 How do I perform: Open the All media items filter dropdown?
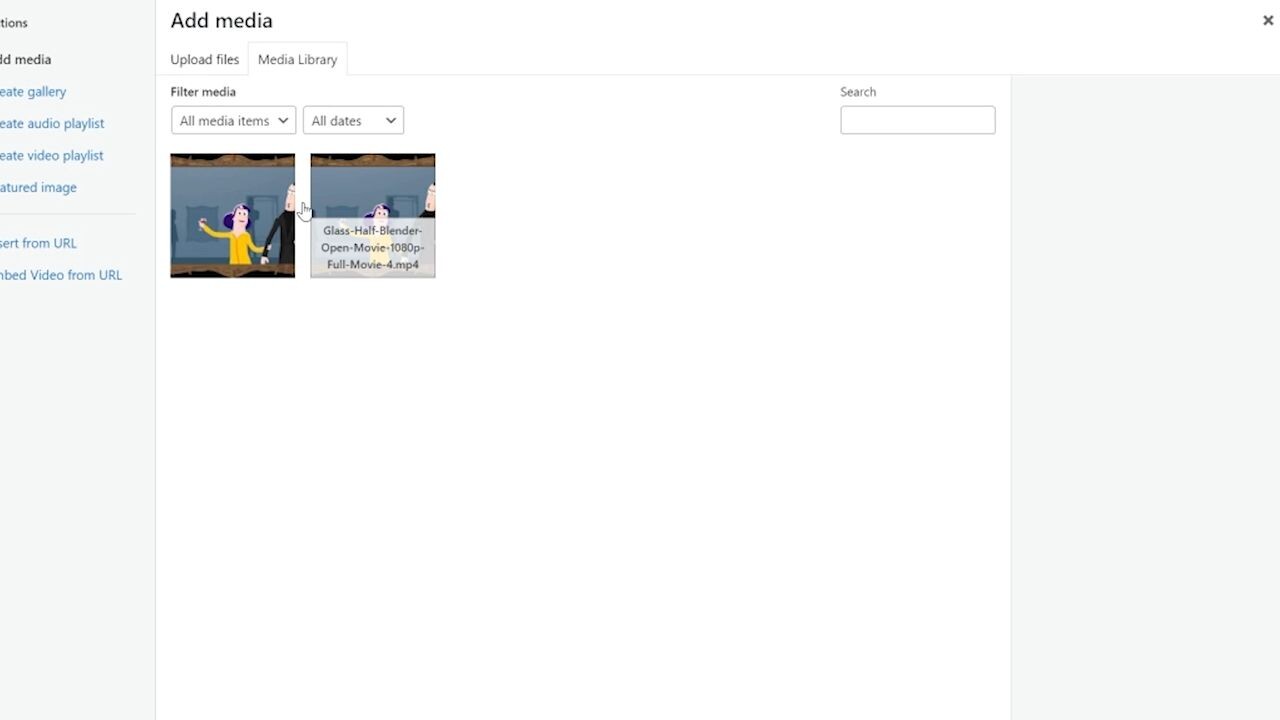pos(232,120)
